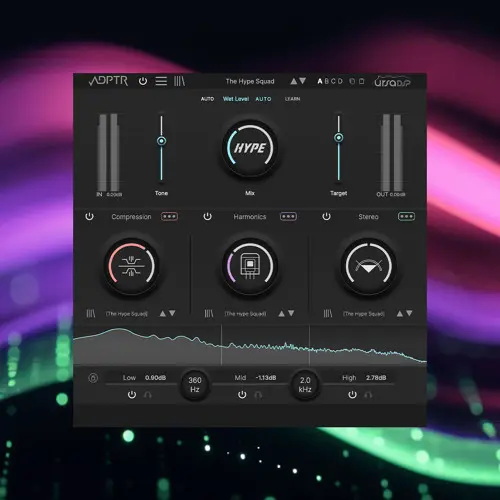Toggle the Stereo section power
The width and height of the screenshot is (500, 500).
click(x=326, y=217)
